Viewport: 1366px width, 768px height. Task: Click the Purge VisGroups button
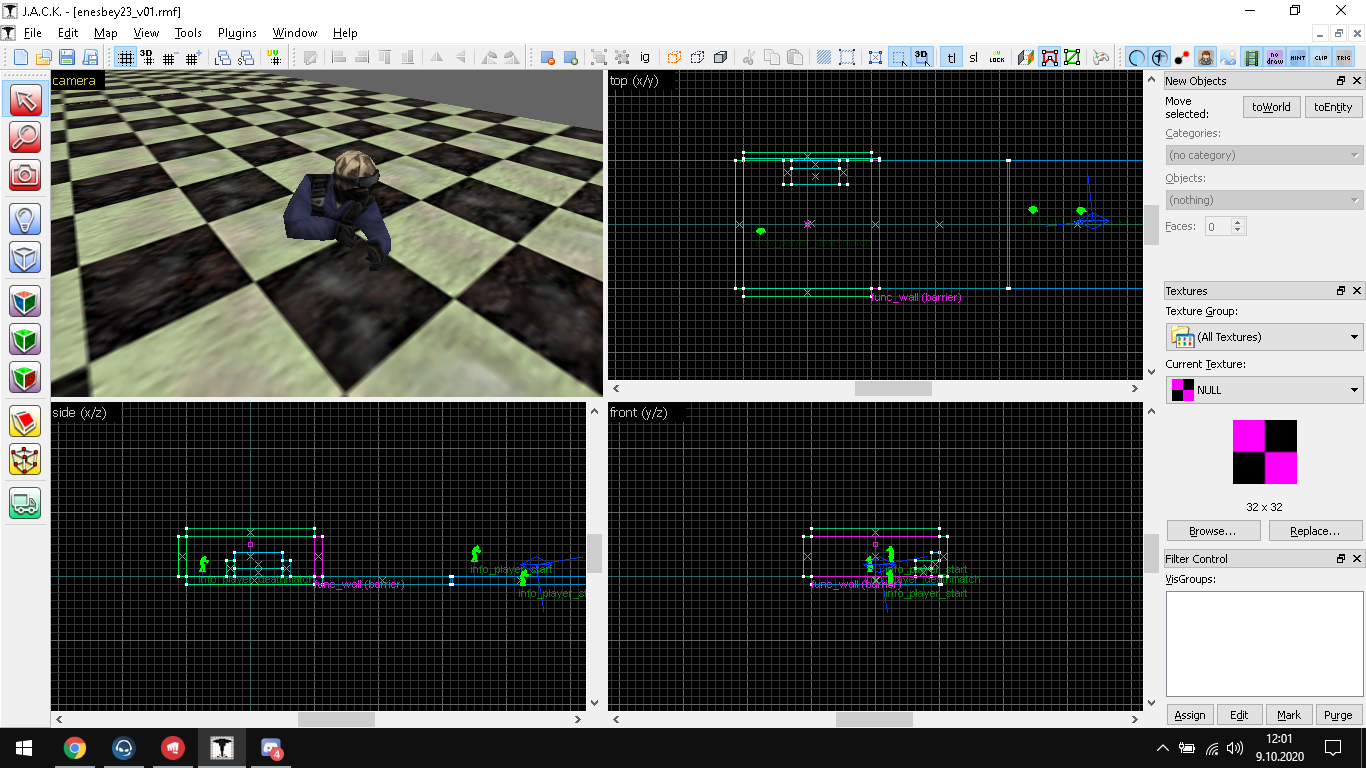point(1338,715)
